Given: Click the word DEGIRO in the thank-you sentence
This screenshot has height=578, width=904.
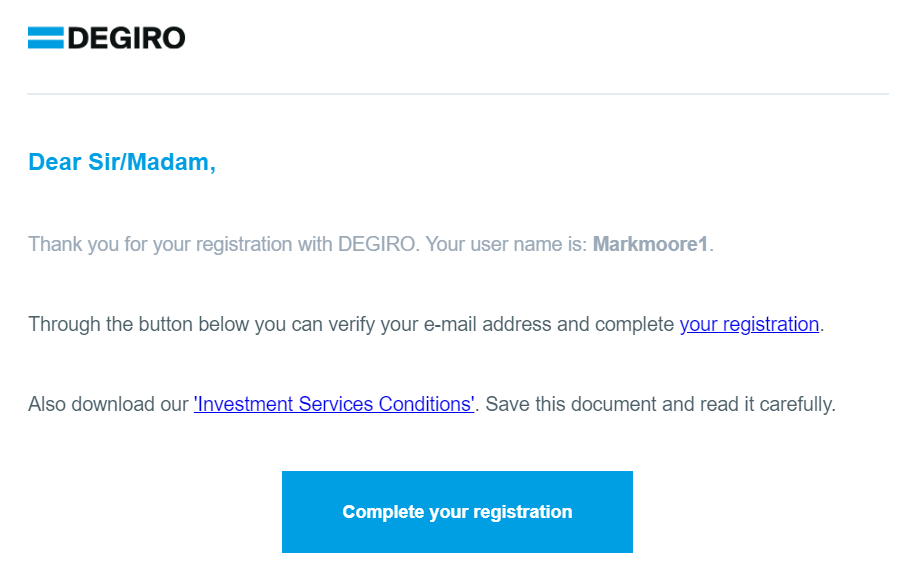Looking at the screenshot, I should pos(375,244).
